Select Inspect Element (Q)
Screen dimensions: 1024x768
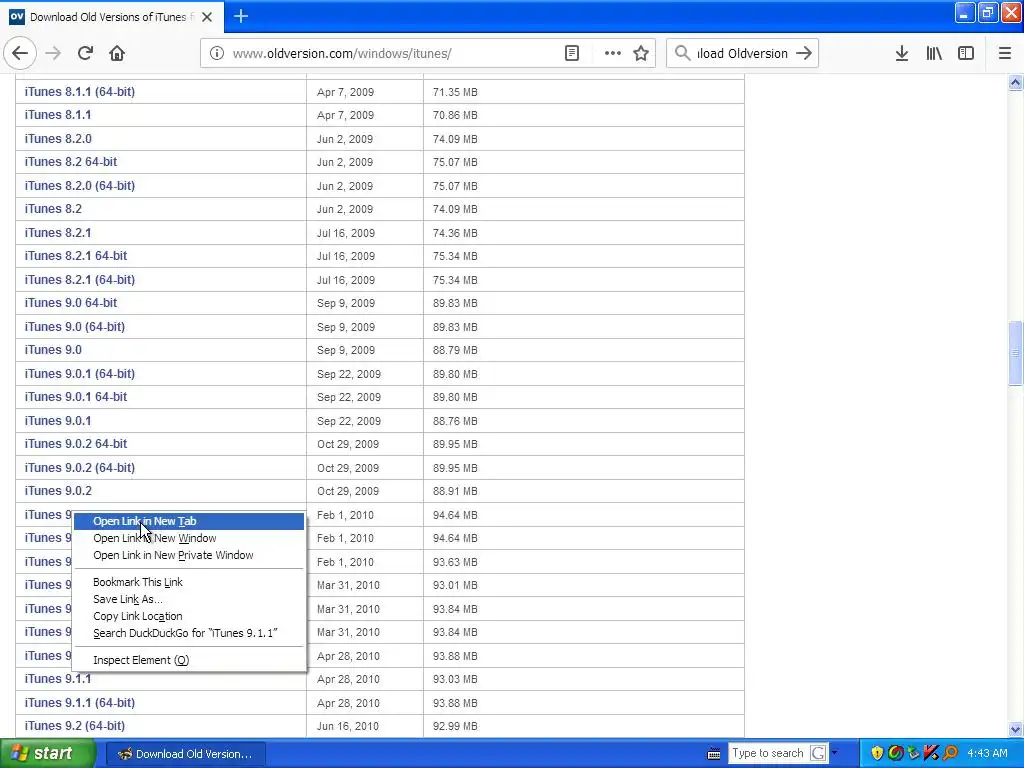(189, 660)
